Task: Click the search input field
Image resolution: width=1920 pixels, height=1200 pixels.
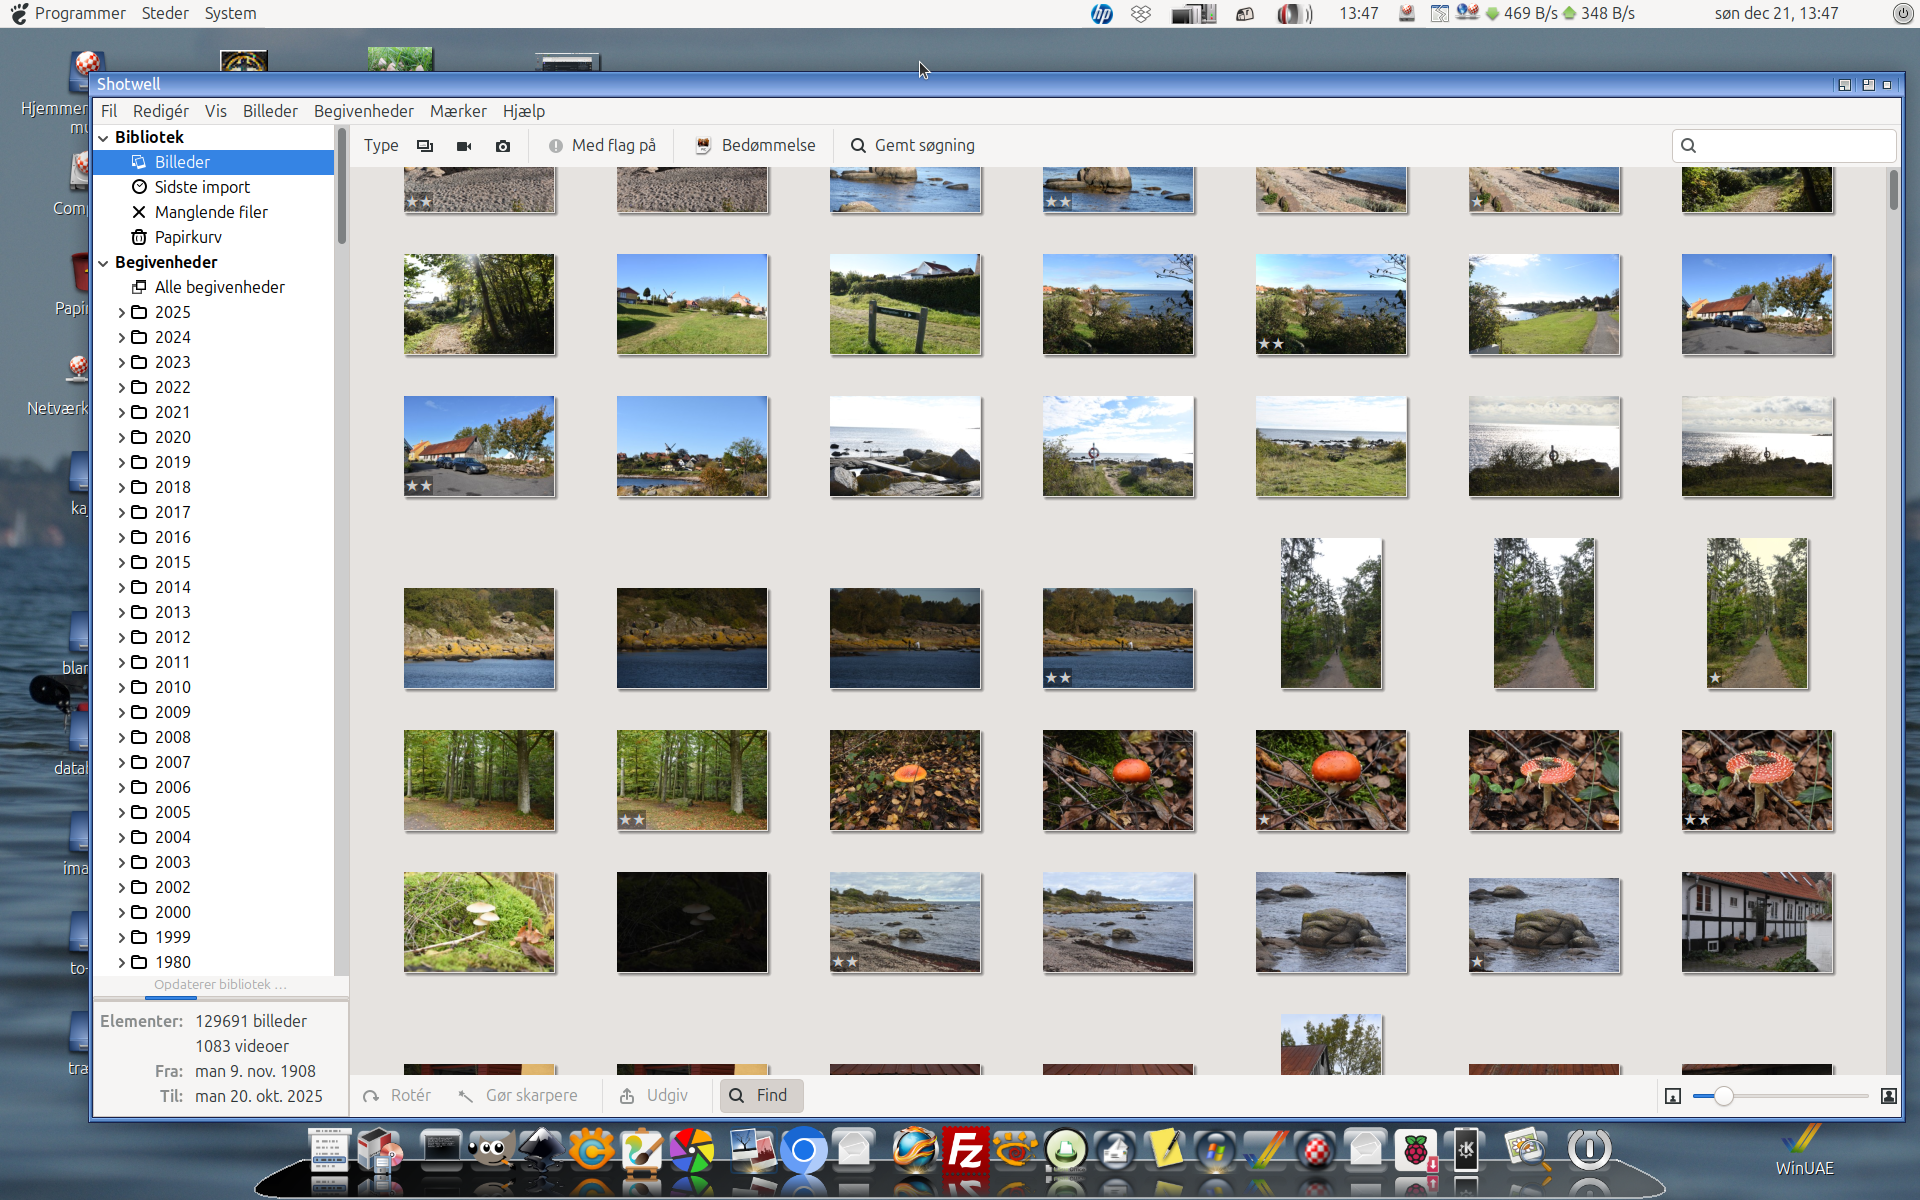Action: point(1784,146)
